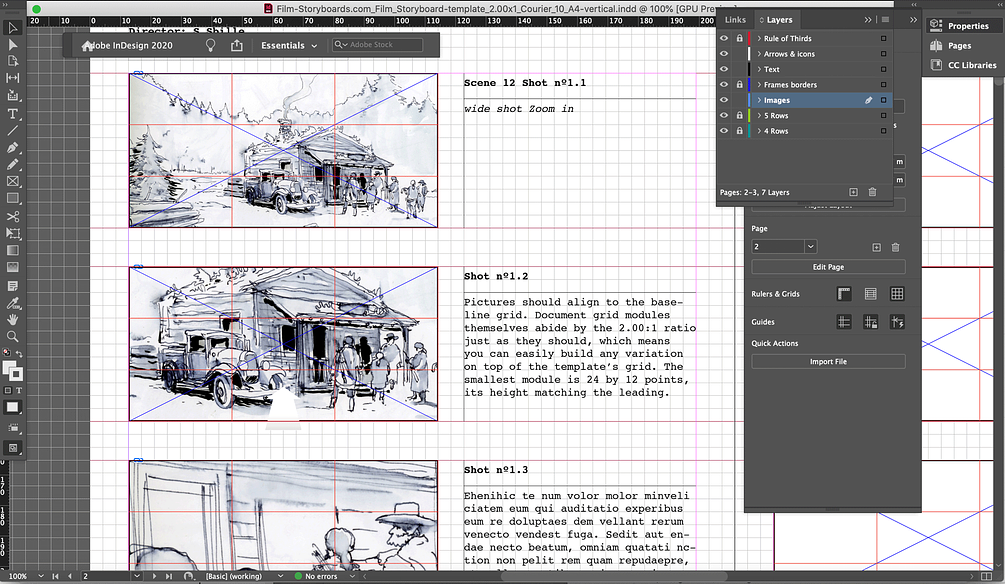1005x584 pixels.
Task: Toggle visibility of the Text layer
Action: click(724, 68)
